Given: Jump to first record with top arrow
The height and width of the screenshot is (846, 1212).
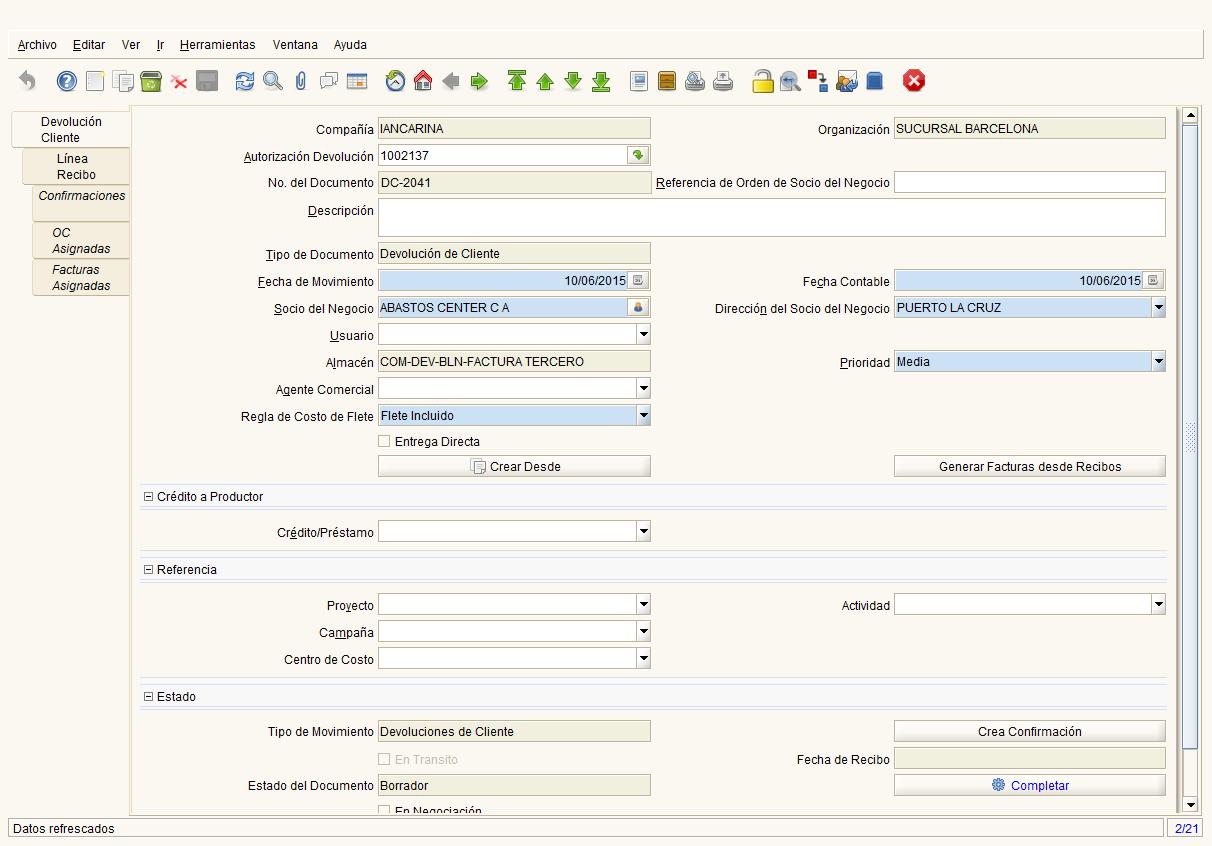Looking at the screenshot, I should pyautogui.click(x=516, y=81).
